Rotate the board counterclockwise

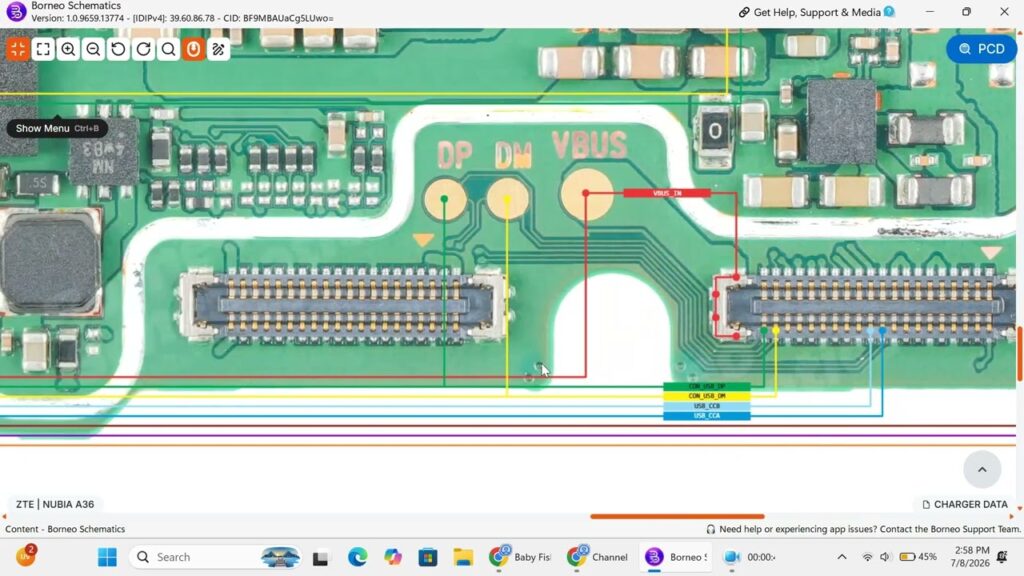click(118, 49)
